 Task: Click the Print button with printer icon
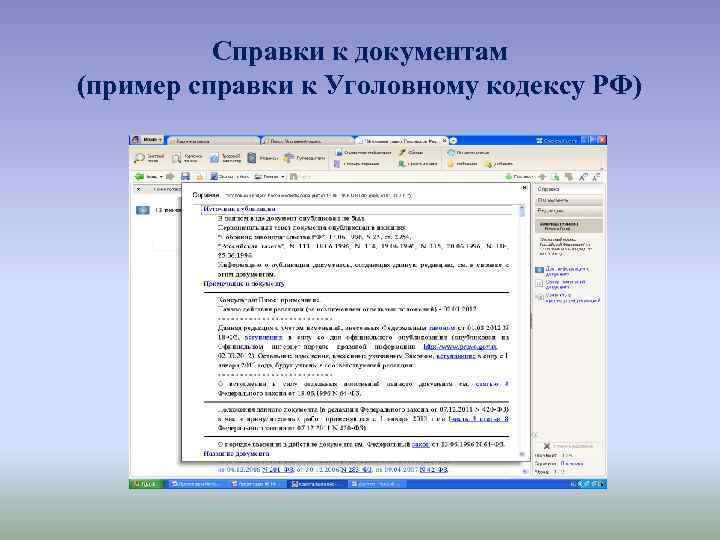click(266, 176)
